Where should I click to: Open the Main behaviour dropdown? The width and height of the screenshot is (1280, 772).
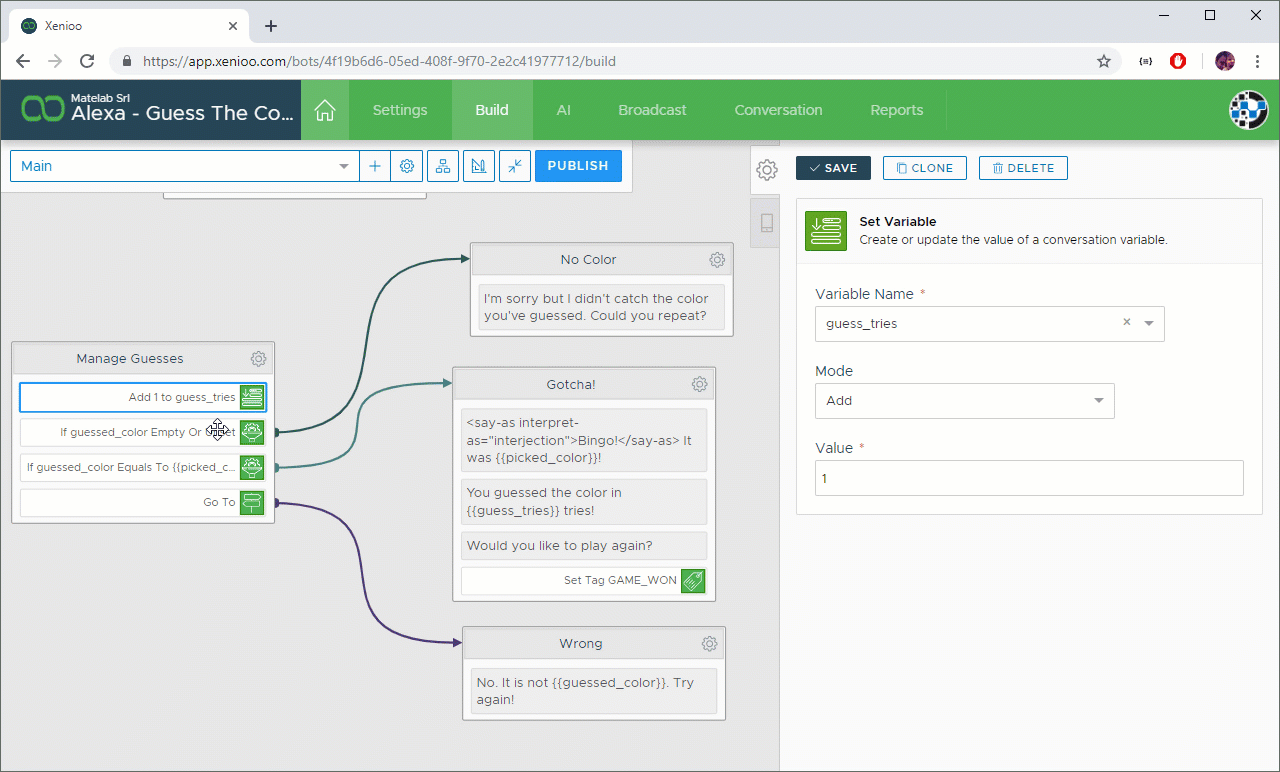tap(185, 166)
